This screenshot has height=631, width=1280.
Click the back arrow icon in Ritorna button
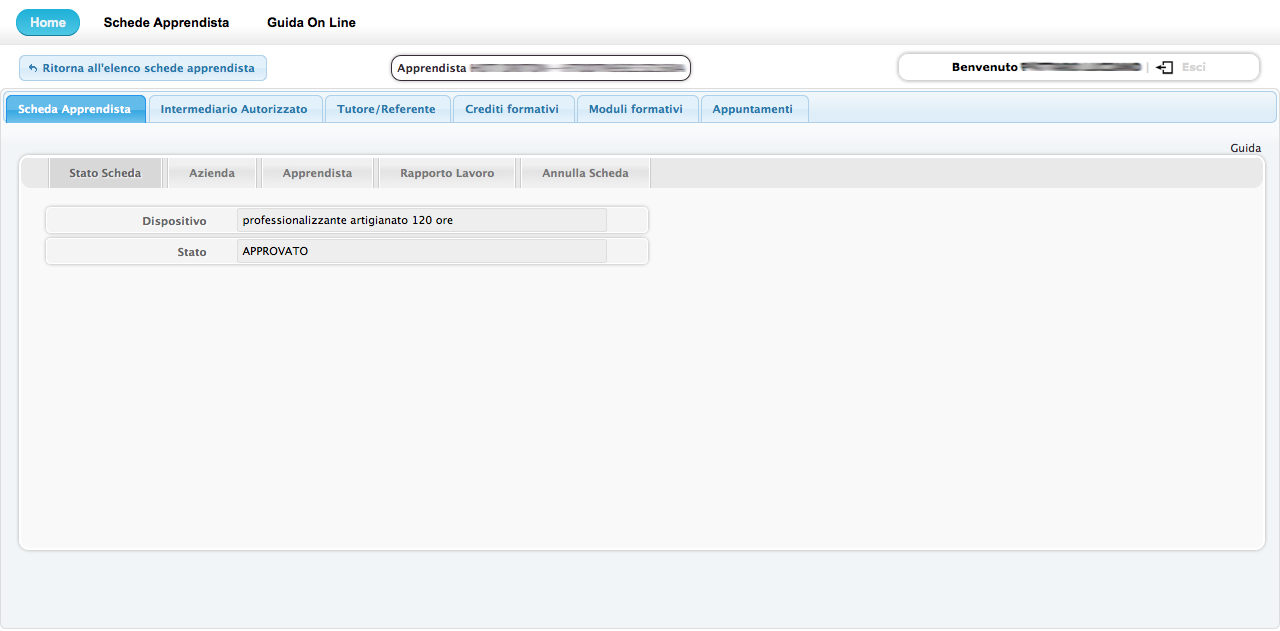pos(32,68)
